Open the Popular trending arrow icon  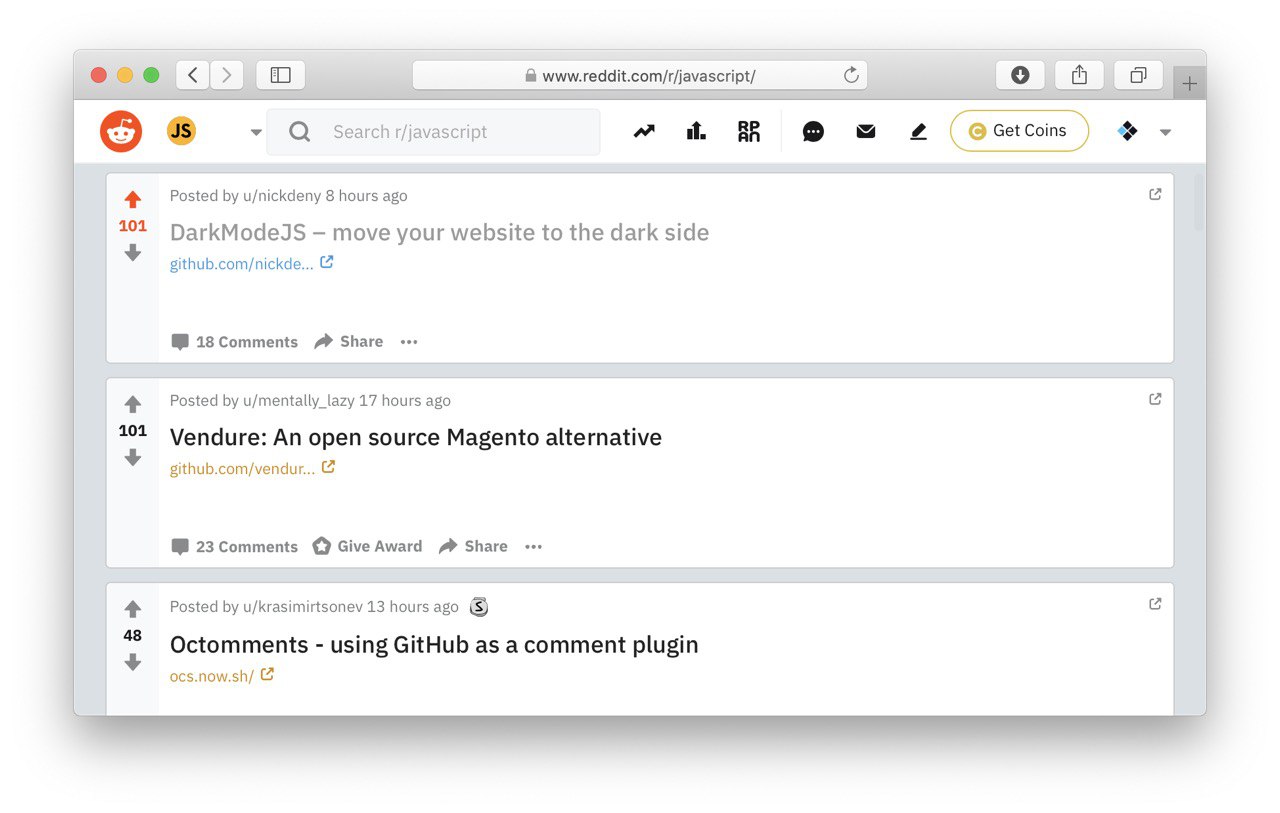[644, 131]
